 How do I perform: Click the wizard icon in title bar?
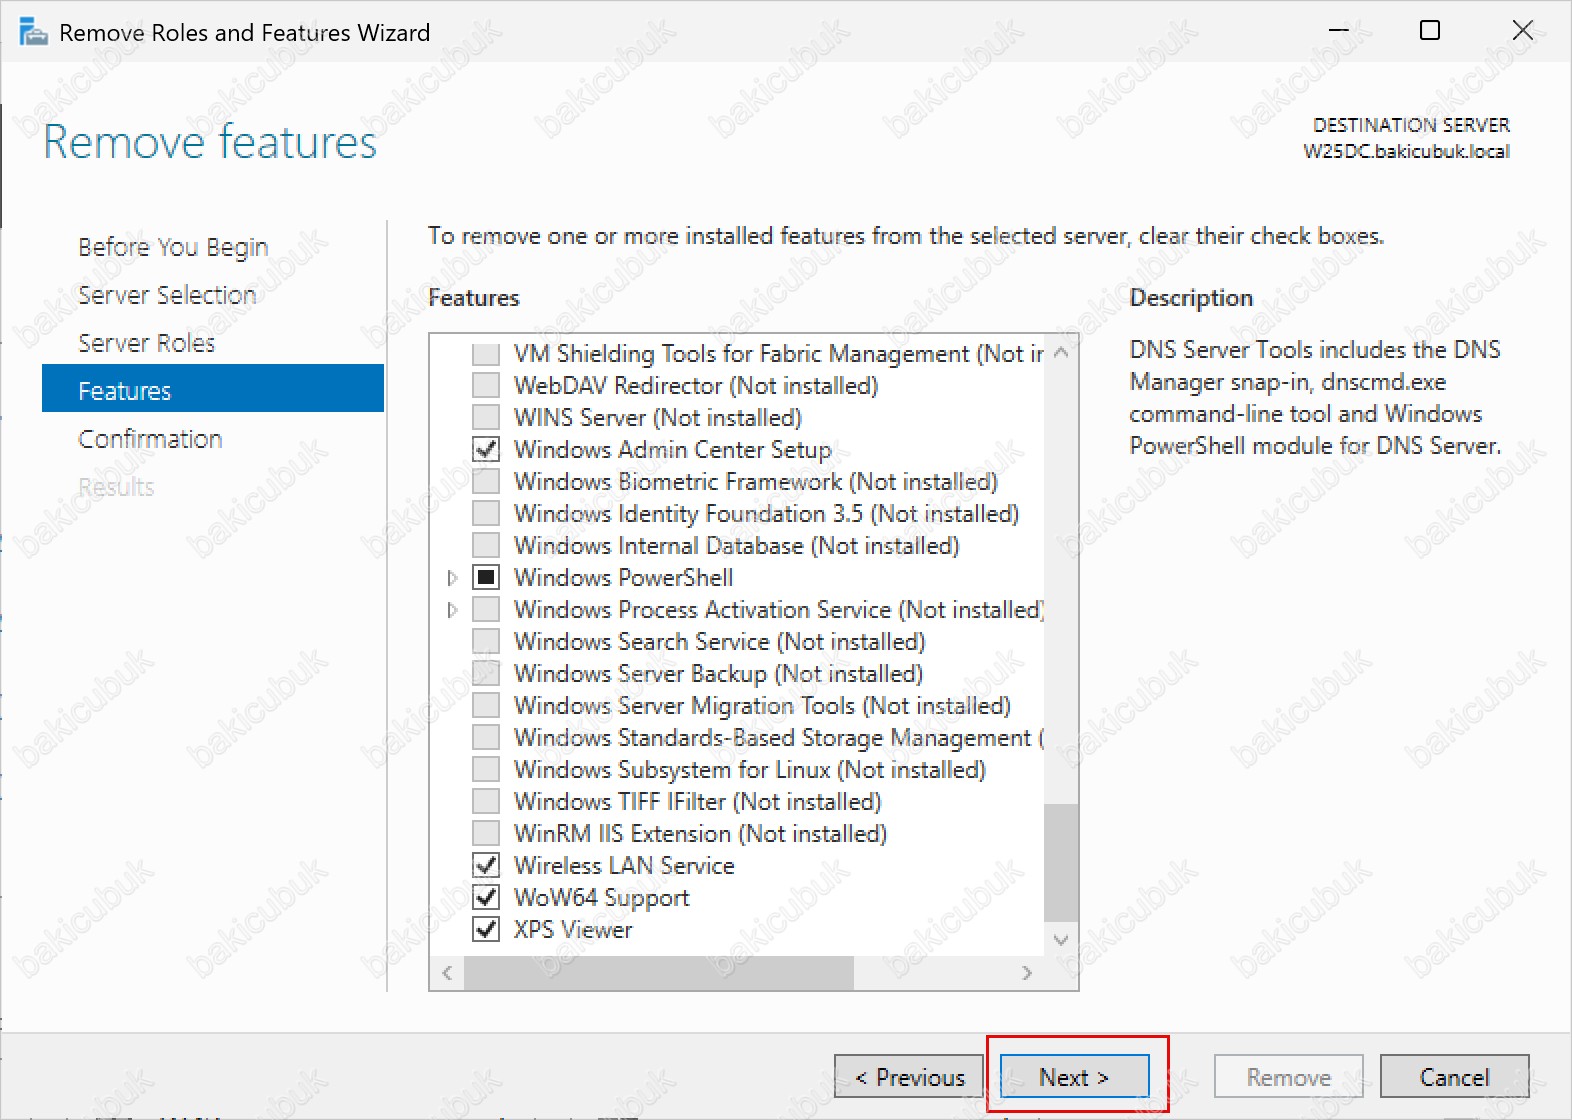33,32
